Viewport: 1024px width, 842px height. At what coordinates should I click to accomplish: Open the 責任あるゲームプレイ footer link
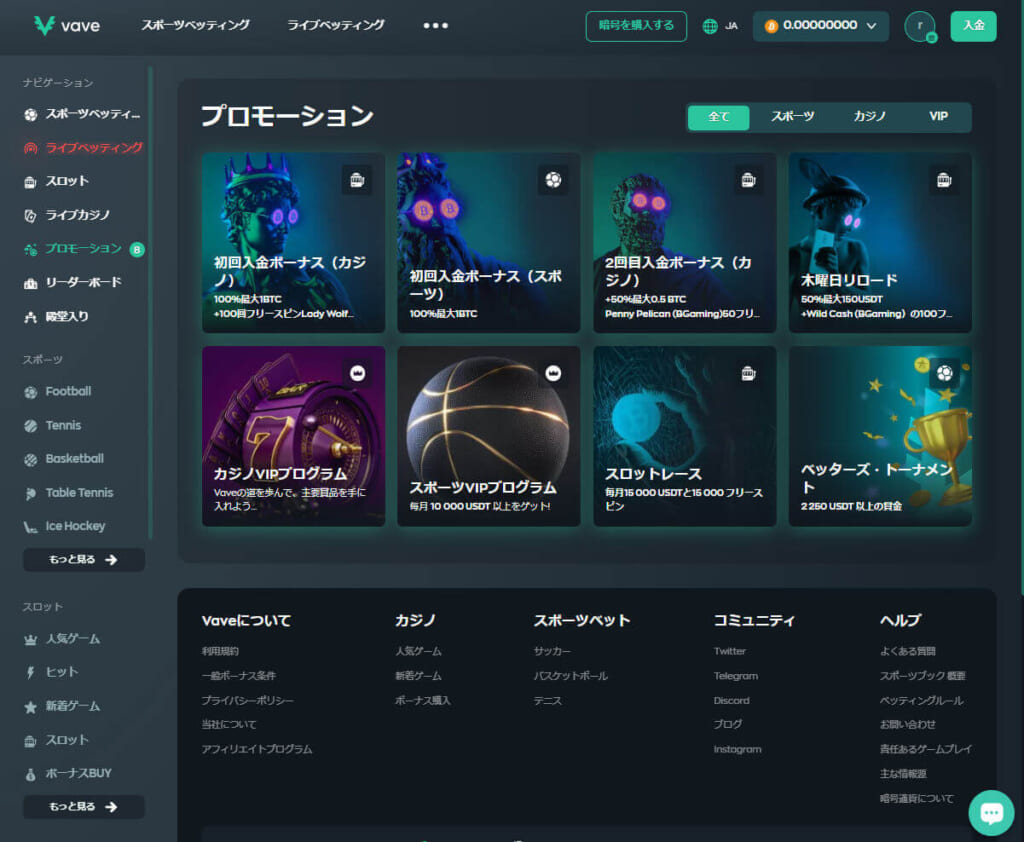point(926,749)
